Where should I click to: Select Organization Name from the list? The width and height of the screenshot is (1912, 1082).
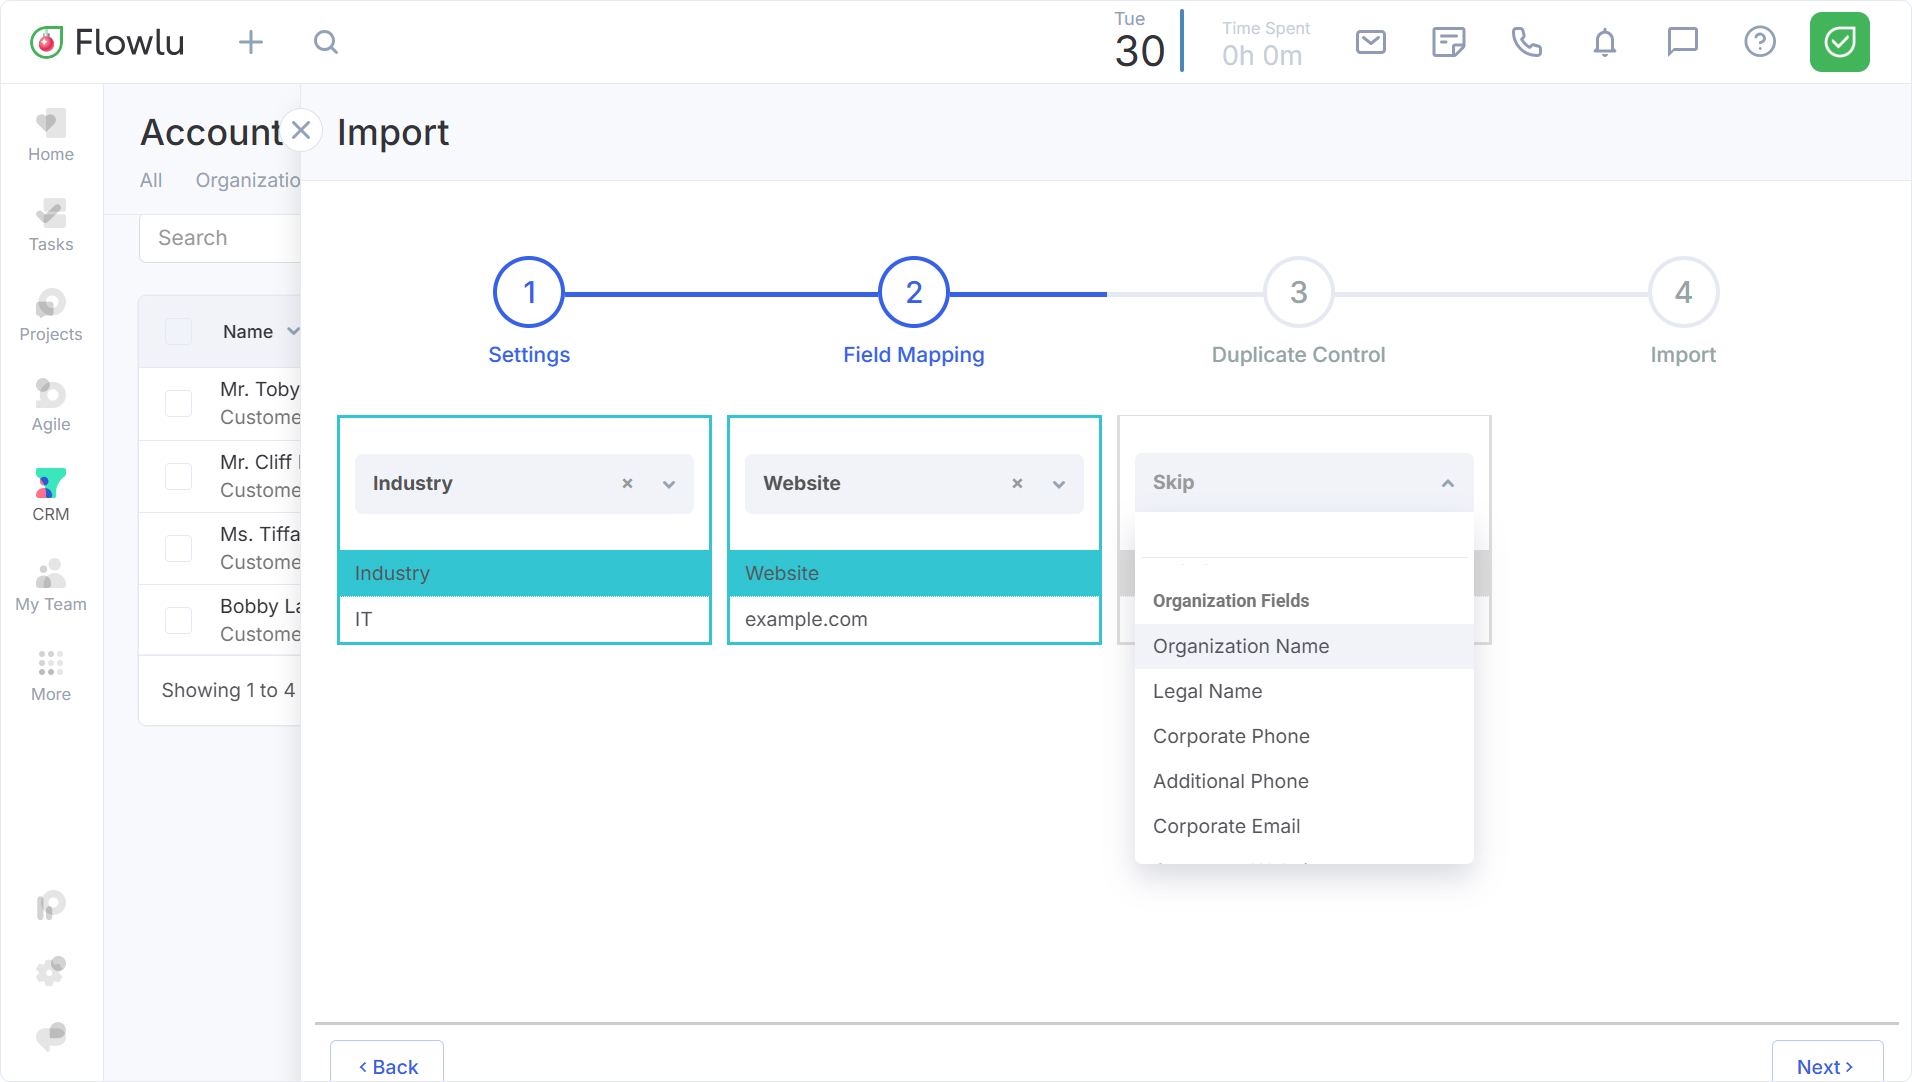click(1241, 646)
